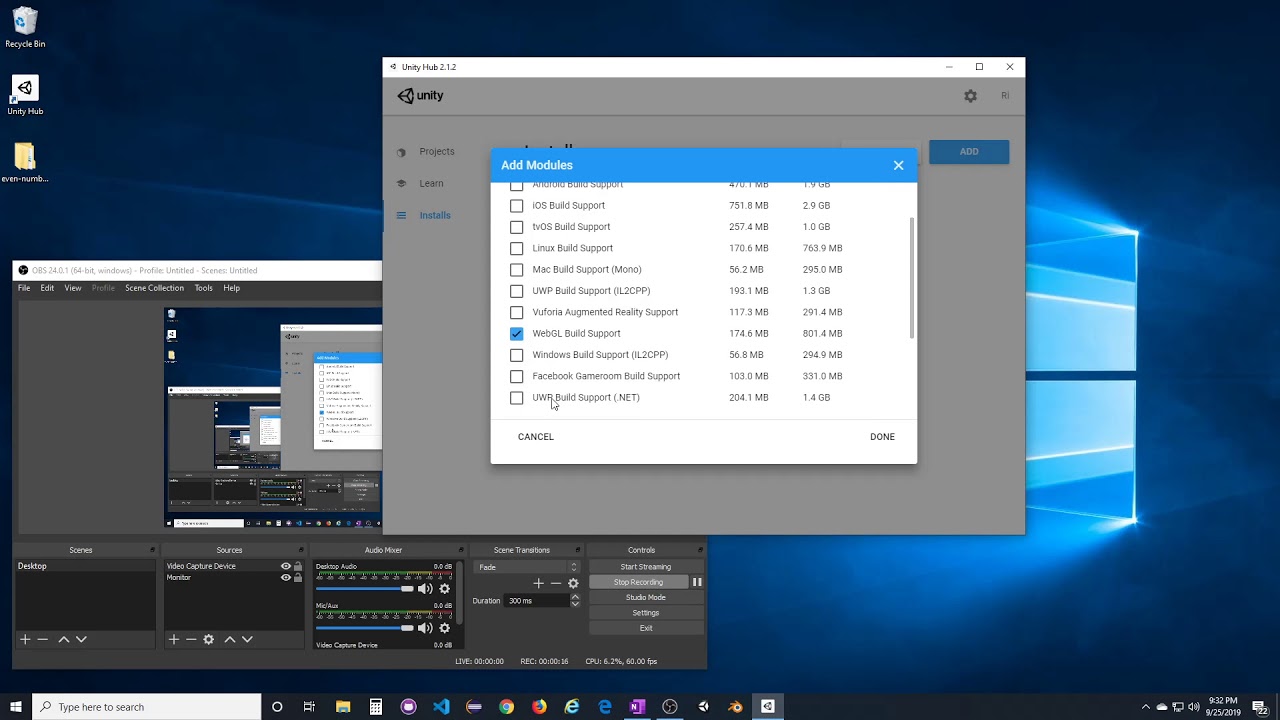The height and width of the screenshot is (720, 1280).
Task: Adjust the Desktop Audio volume slider
Action: pyautogui.click(x=407, y=589)
